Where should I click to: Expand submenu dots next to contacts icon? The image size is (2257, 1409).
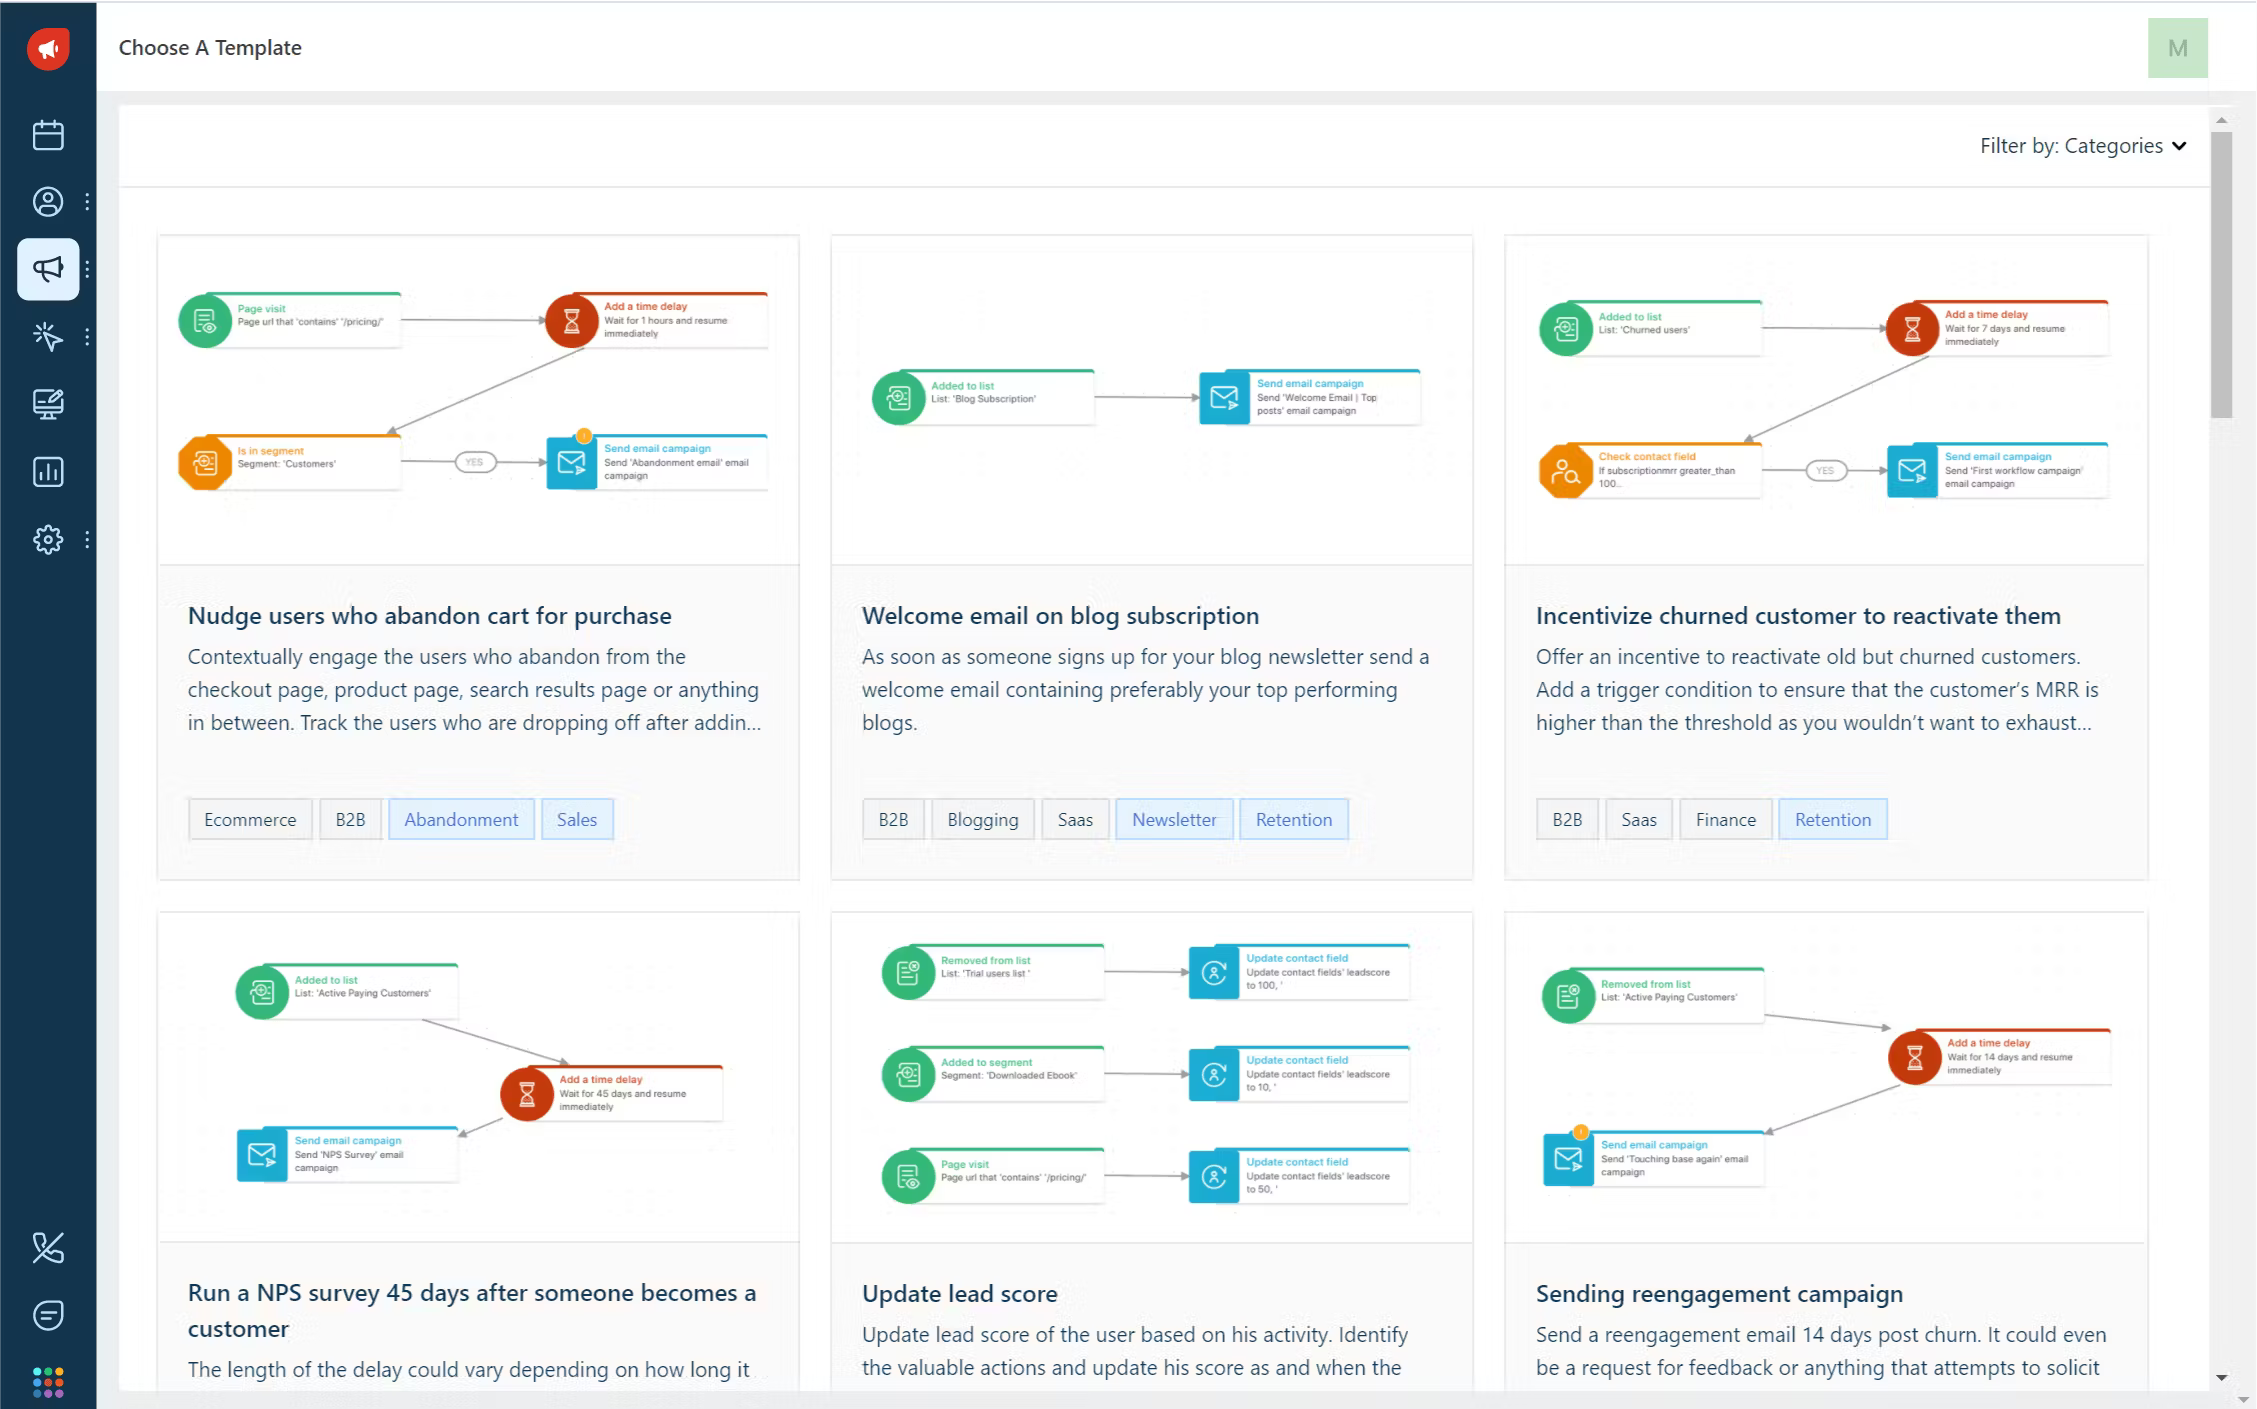(x=88, y=202)
